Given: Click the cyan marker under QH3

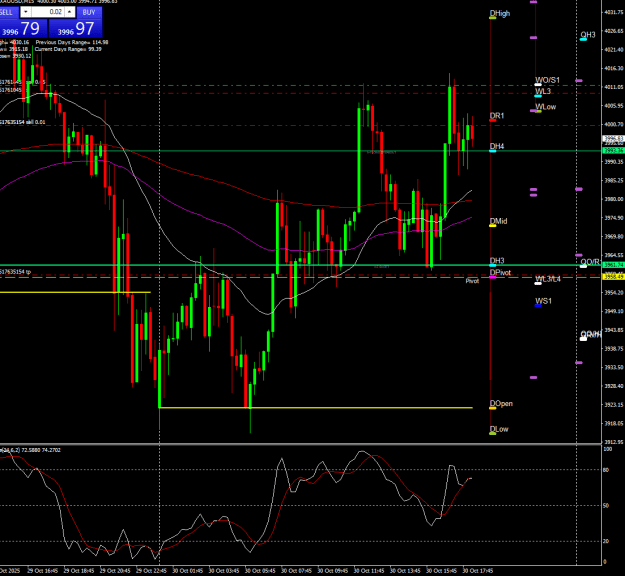Looking at the screenshot, I should click(x=583, y=39).
